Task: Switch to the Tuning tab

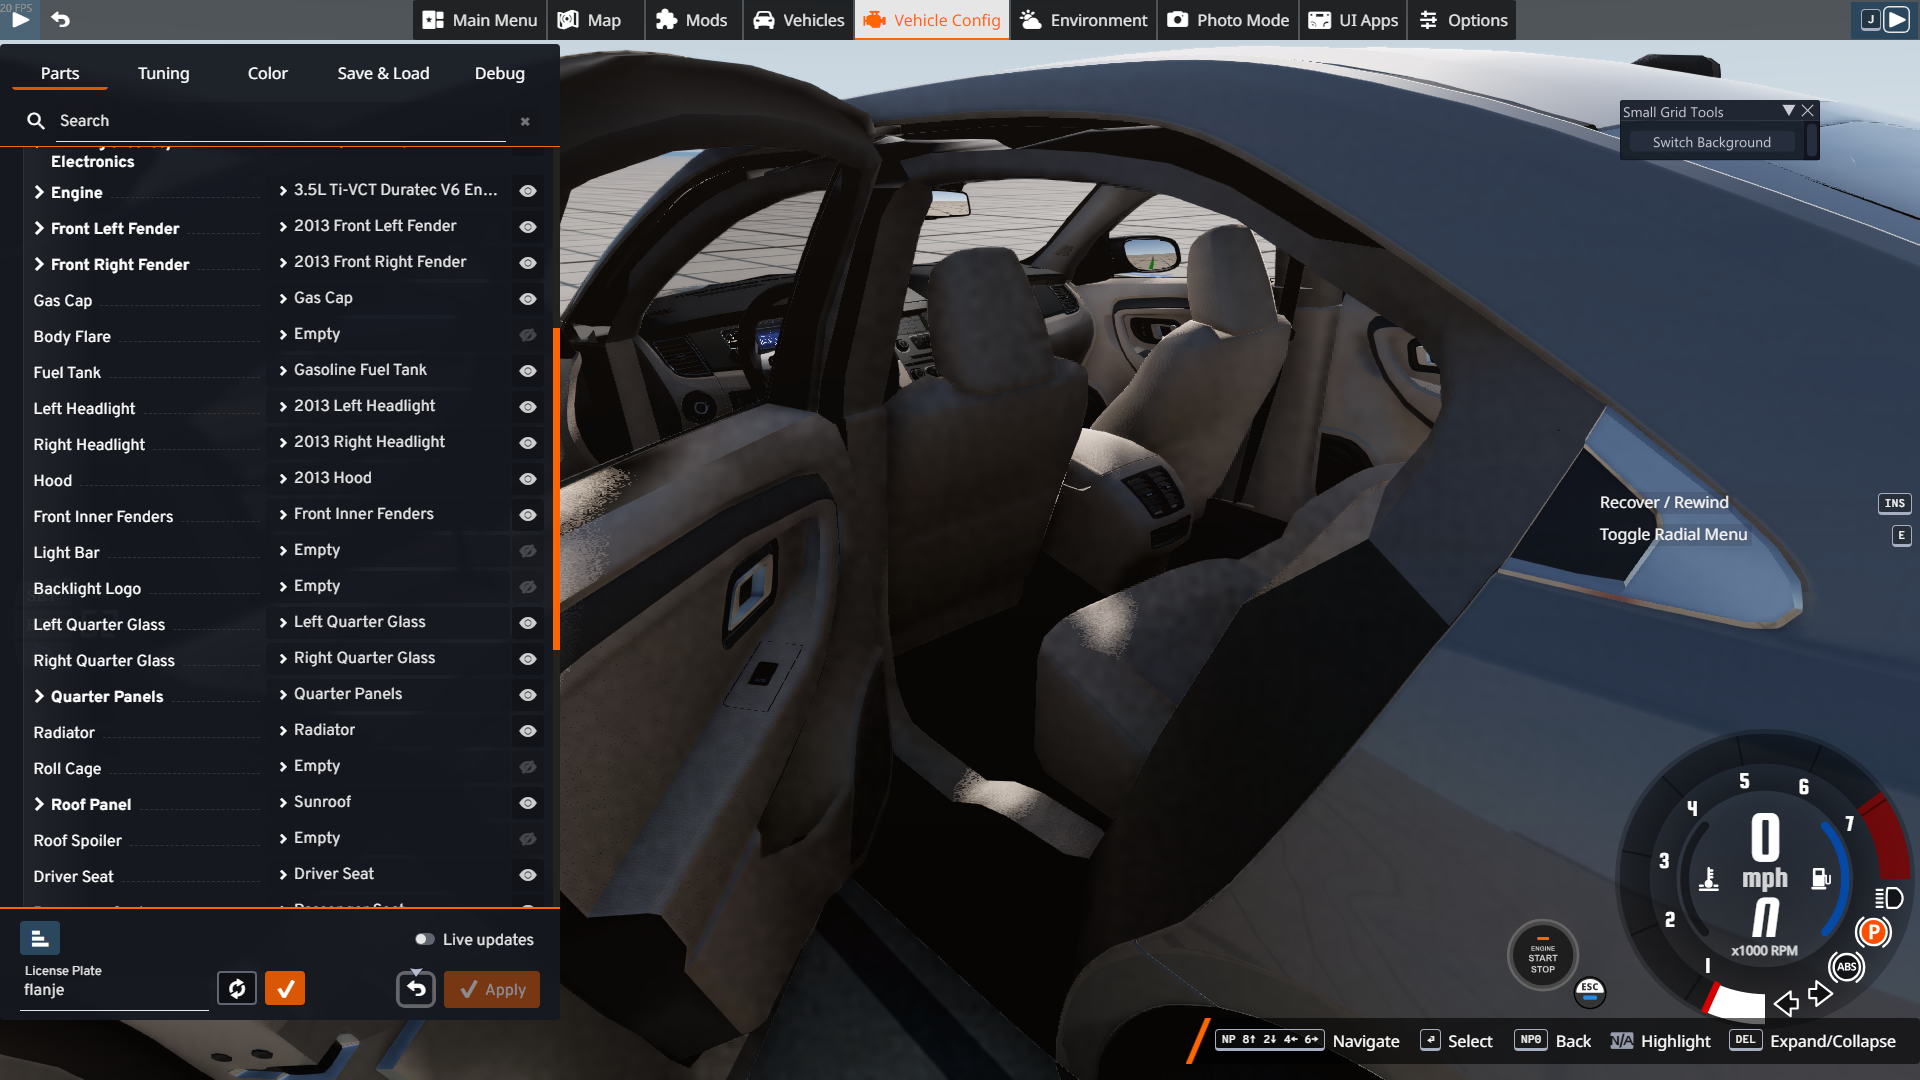Action: (x=163, y=73)
